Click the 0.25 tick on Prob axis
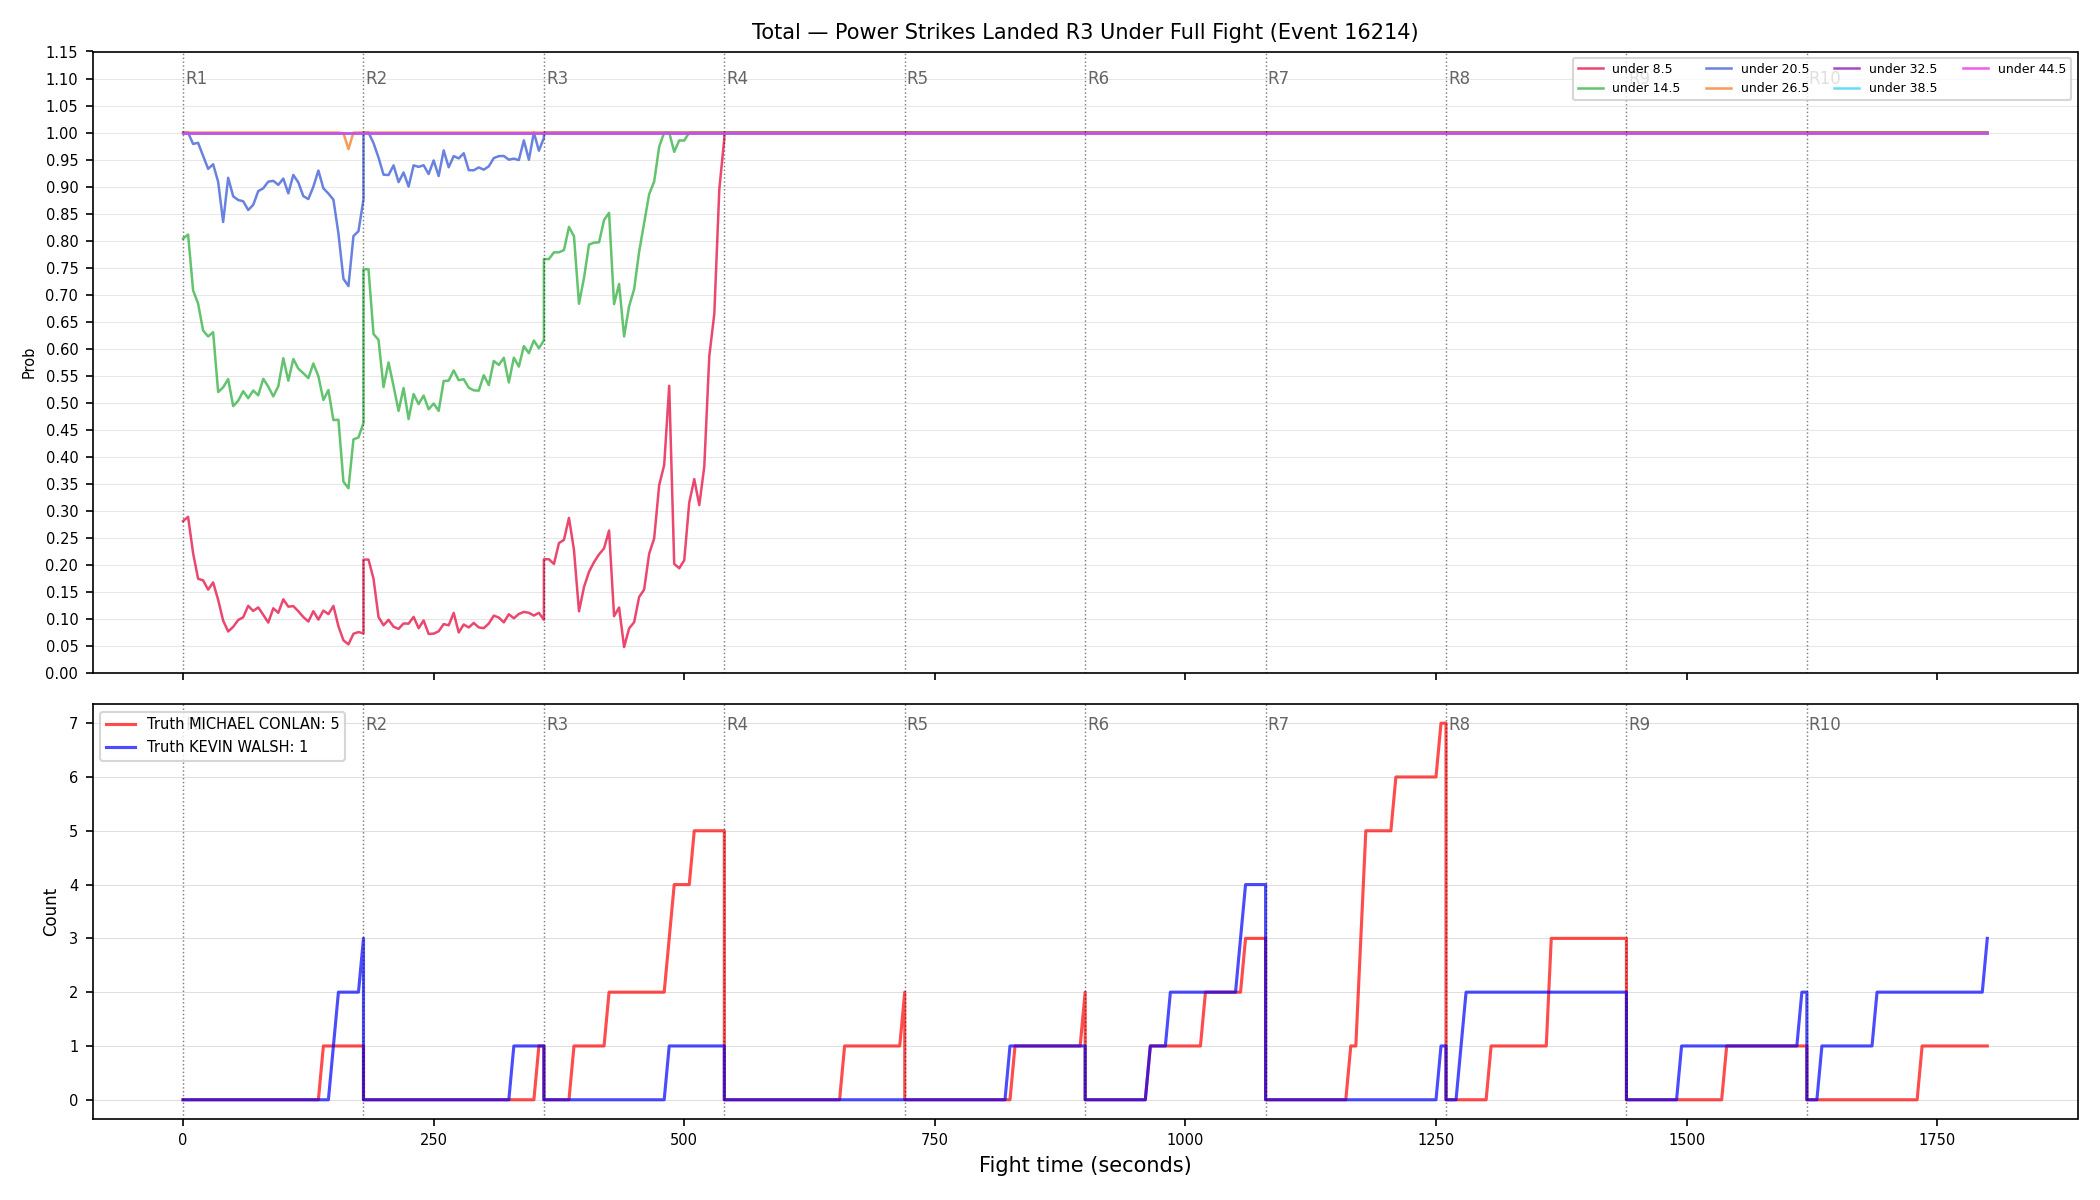This screenshot has height=1200, width=2100. [x=62, y=538]
